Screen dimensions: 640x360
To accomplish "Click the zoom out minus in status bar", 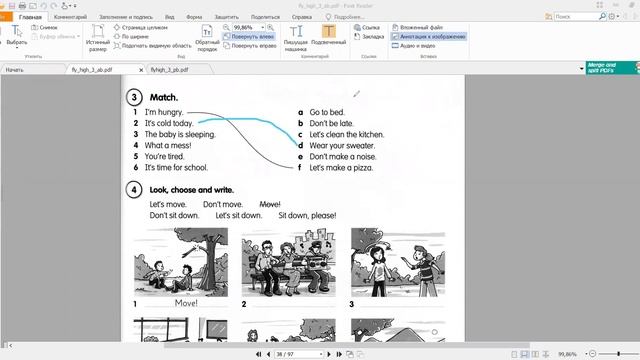I will (593, 354).
